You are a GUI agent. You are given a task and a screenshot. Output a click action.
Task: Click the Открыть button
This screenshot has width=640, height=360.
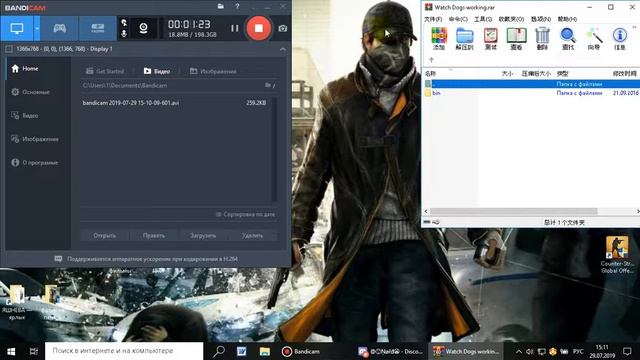click(105, 236)
